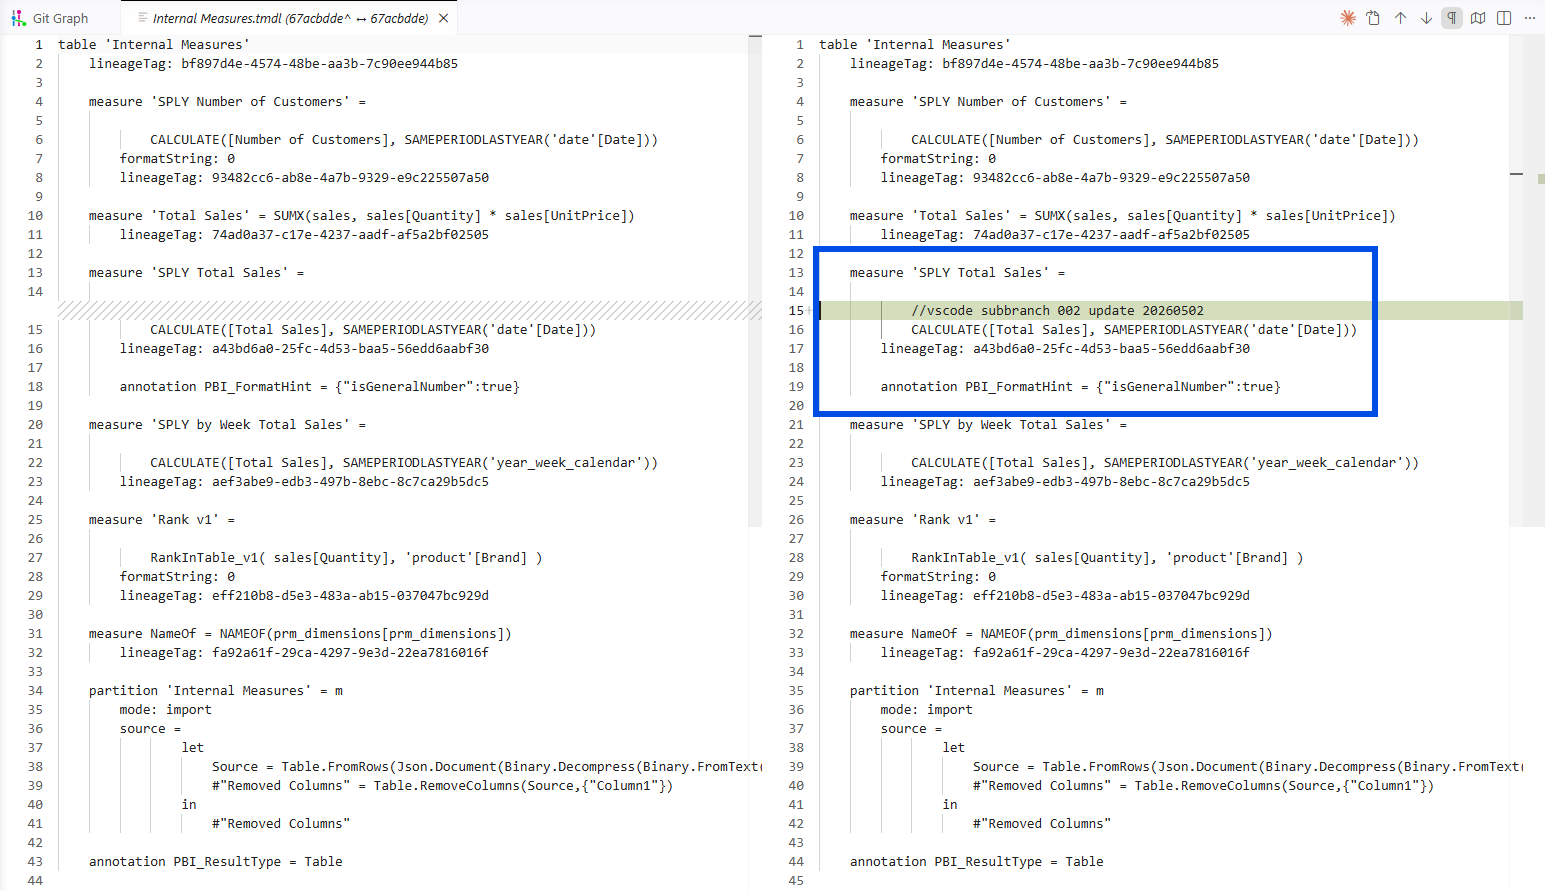Click 'table Internal Measures' line in right pane
The height and width of the screenshot is (891, 1545).
pos(915,45)
